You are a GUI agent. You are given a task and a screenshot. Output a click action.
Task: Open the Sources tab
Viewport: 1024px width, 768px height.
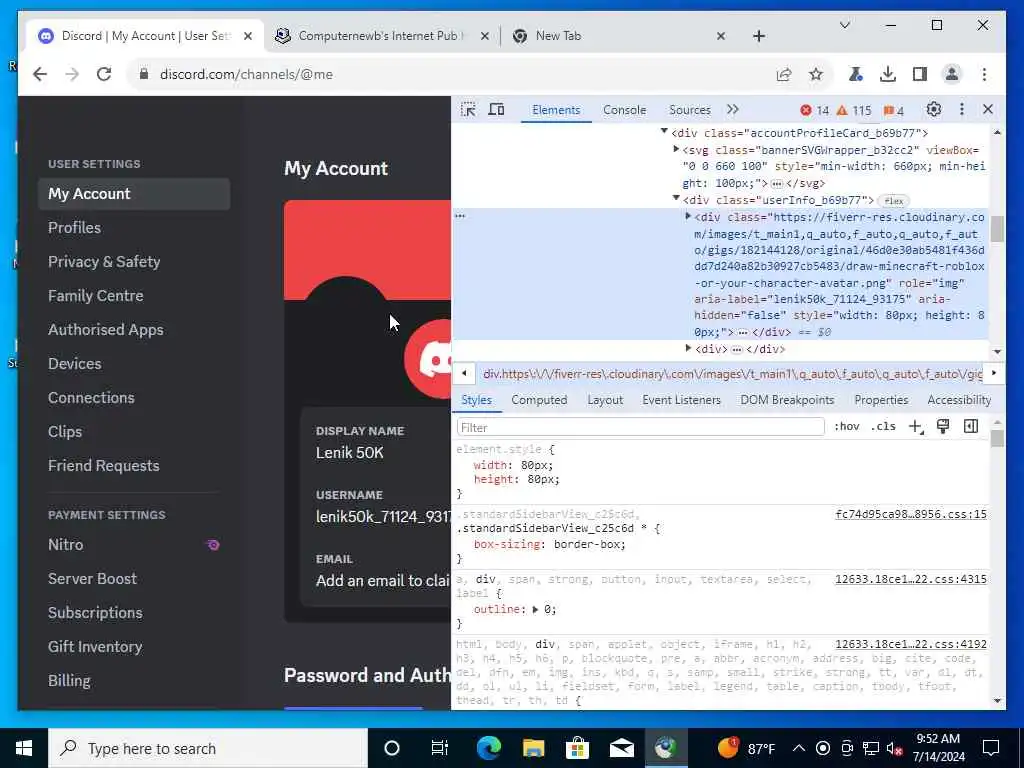(x=690, y=110)
